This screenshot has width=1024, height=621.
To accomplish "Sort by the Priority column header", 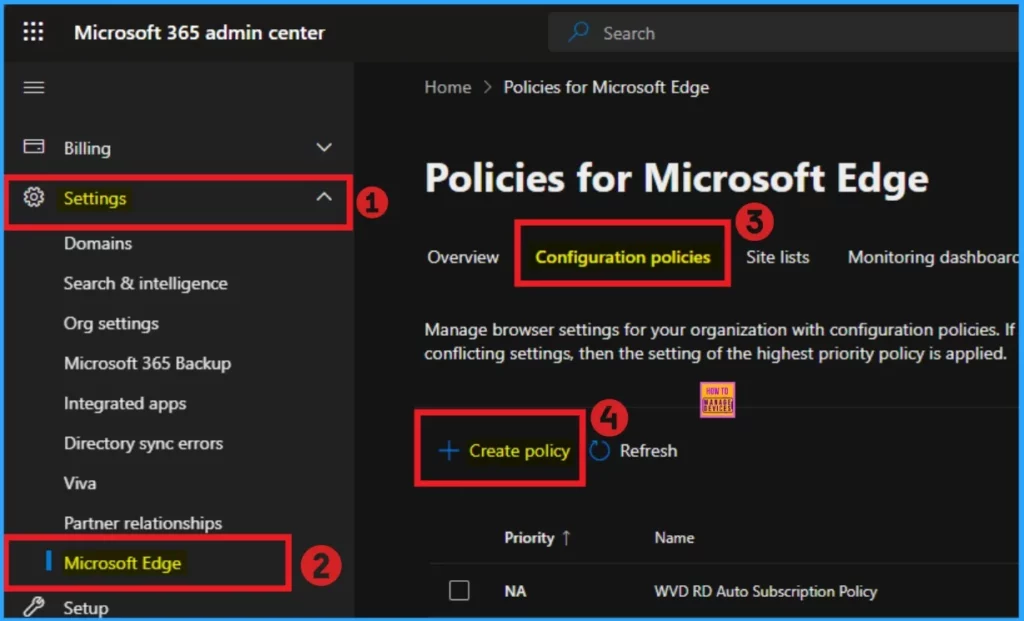I will [529, 538].
